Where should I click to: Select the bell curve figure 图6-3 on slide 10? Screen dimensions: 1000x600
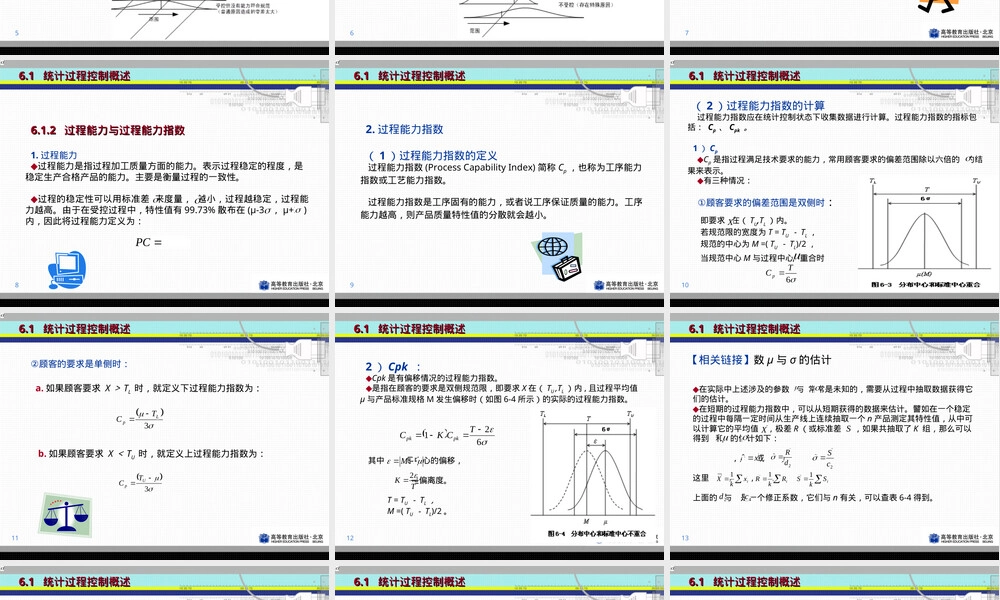(x=925, y=233)
